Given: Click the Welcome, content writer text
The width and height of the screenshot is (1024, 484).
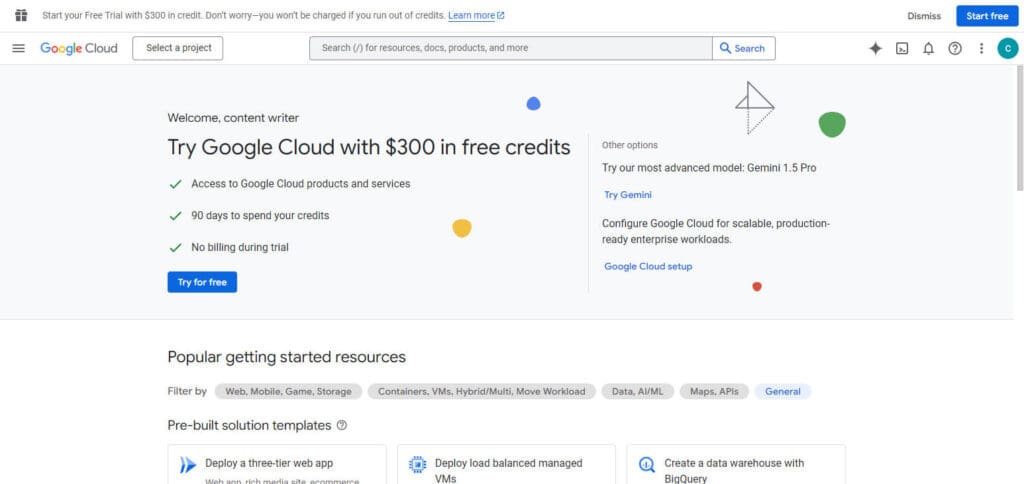Looking at the screenshot, I should (233, 118).
